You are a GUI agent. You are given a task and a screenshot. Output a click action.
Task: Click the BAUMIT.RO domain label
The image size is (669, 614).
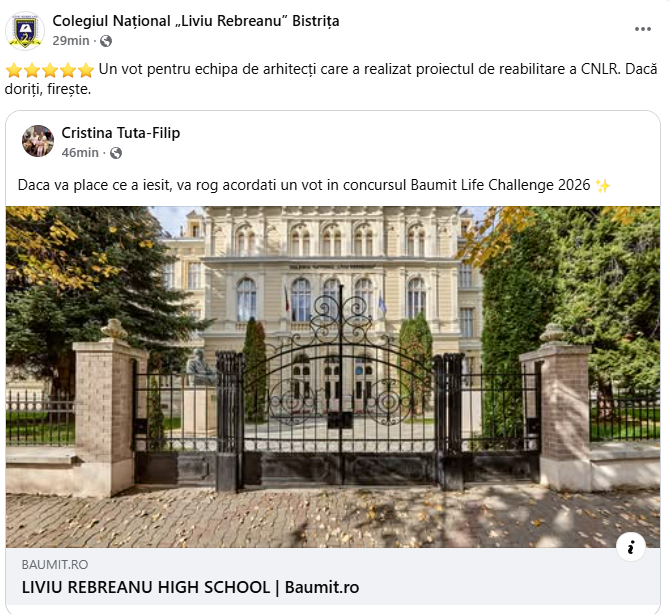coord(55,565)
